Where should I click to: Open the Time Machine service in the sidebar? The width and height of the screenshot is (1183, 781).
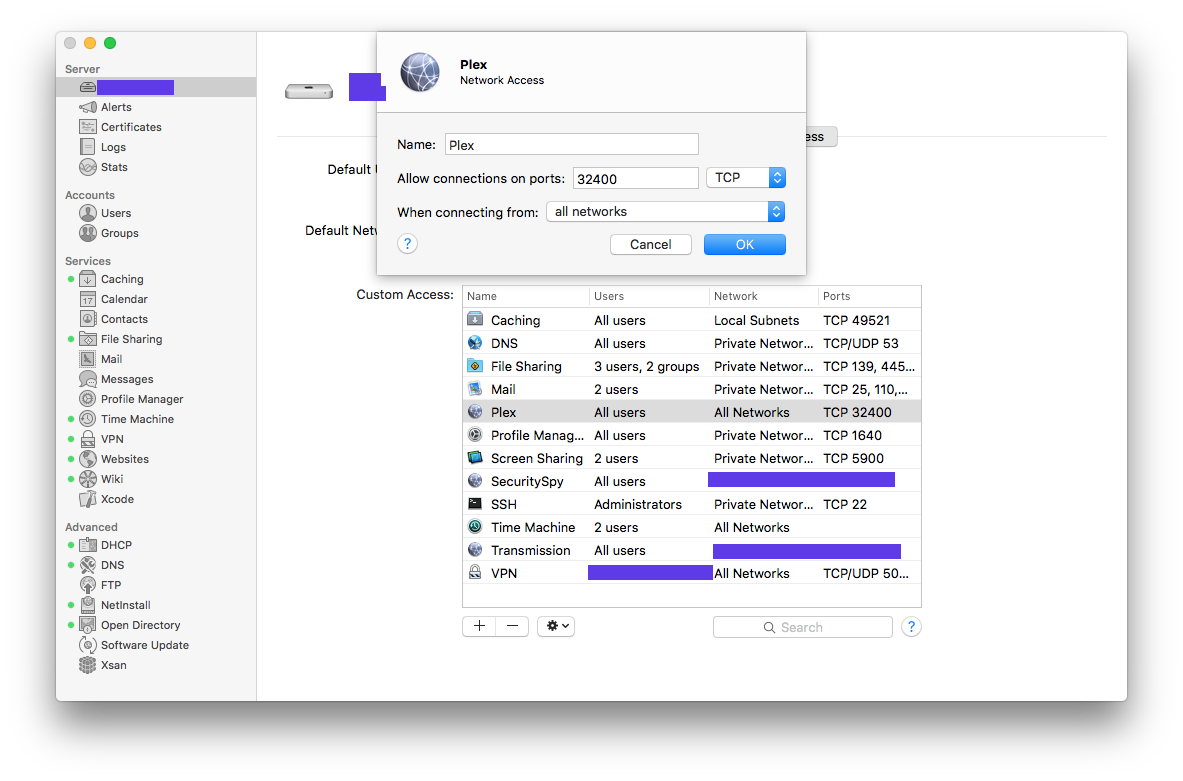coord(137,419)
